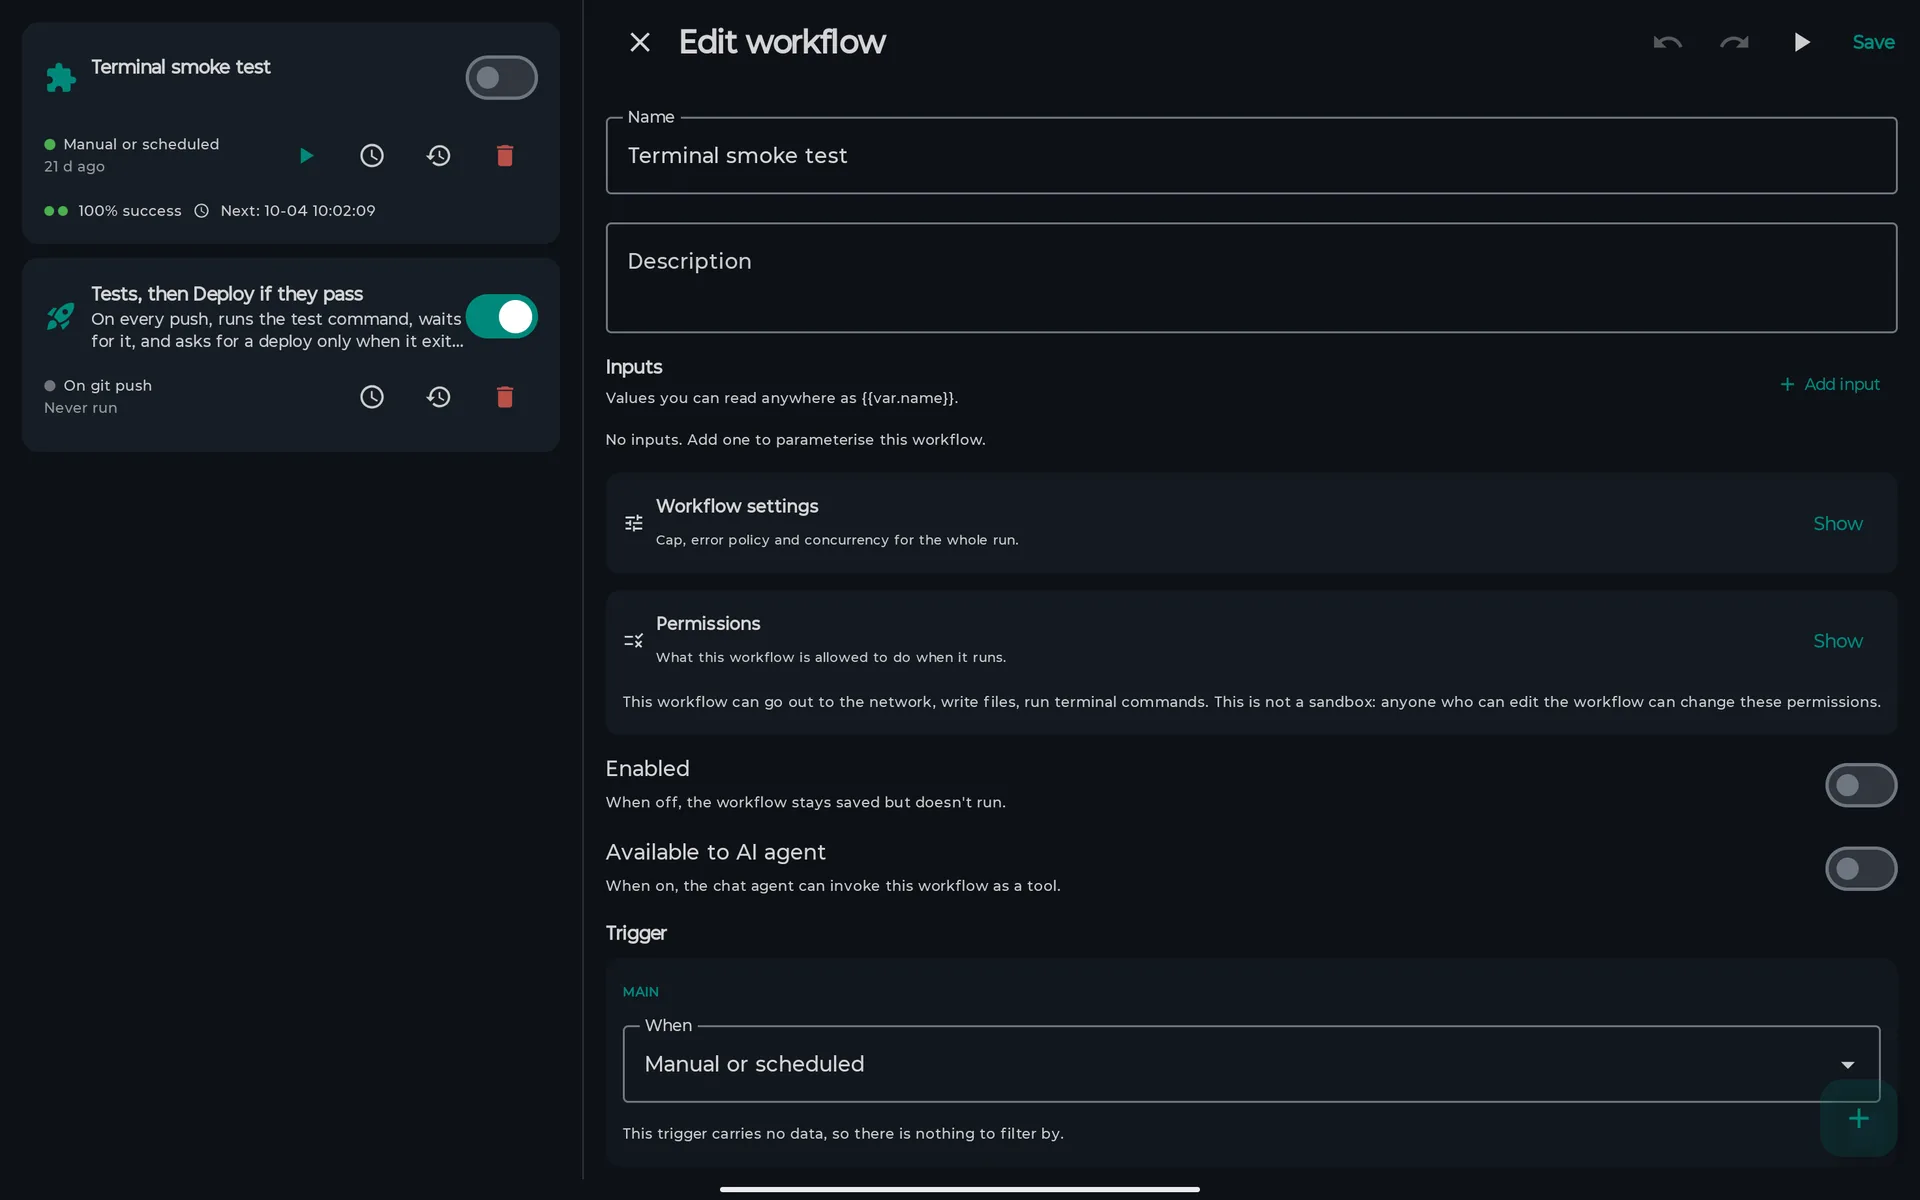The height and width of the screenshot is (1200, 1920).
Task: Click the floating plus add button
Action: tap(1858, 1118)
